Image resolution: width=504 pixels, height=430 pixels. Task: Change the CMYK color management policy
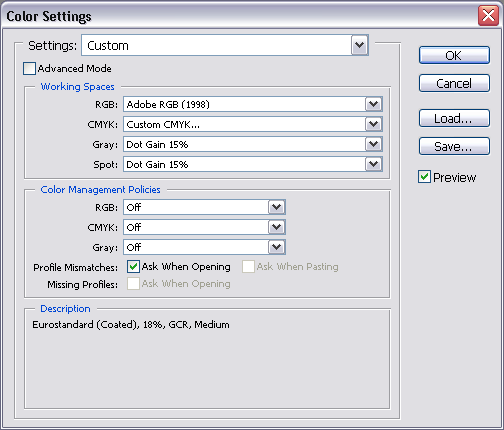pyautogui.click(x=204, y=227)
